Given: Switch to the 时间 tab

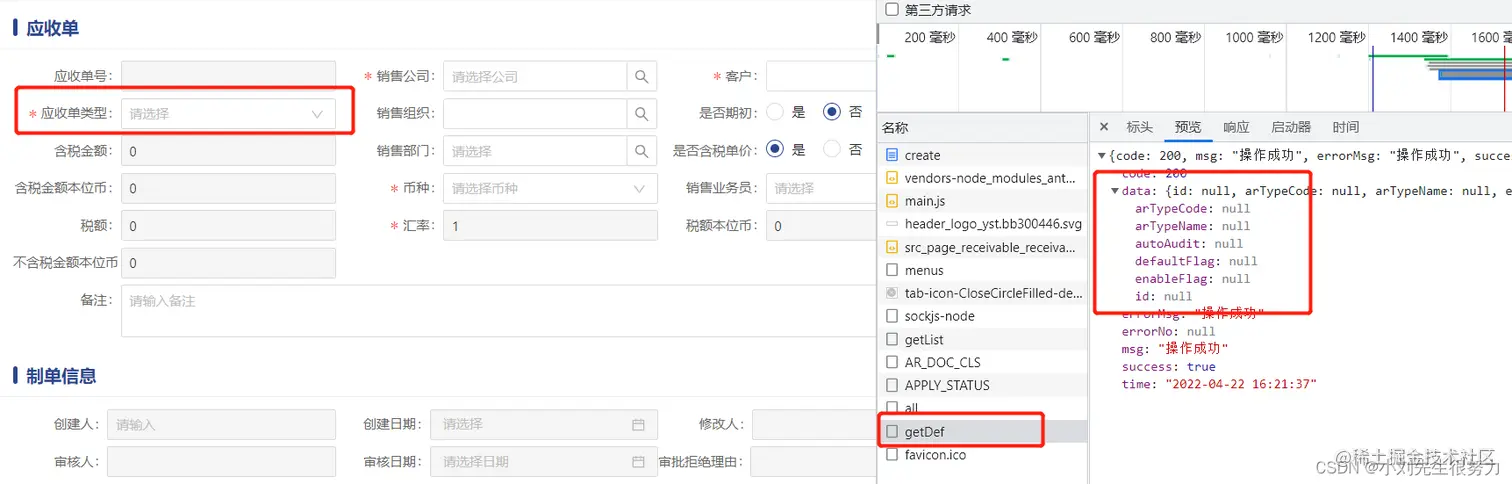Looking at the screenshot, I should [1346, 127].
